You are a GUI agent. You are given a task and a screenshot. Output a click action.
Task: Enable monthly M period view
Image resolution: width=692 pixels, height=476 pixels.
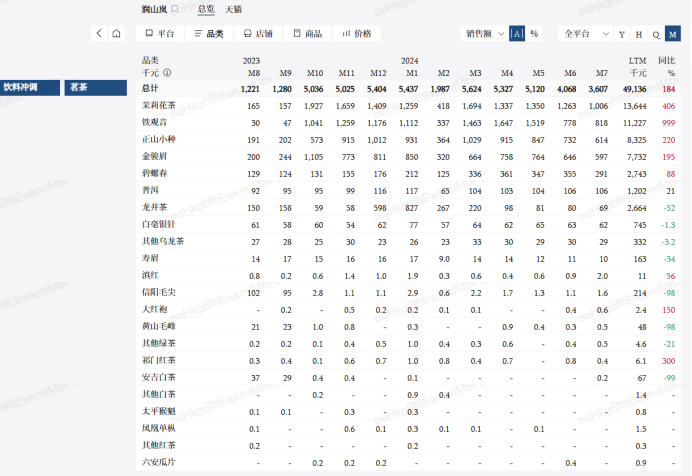click(672, 33)
